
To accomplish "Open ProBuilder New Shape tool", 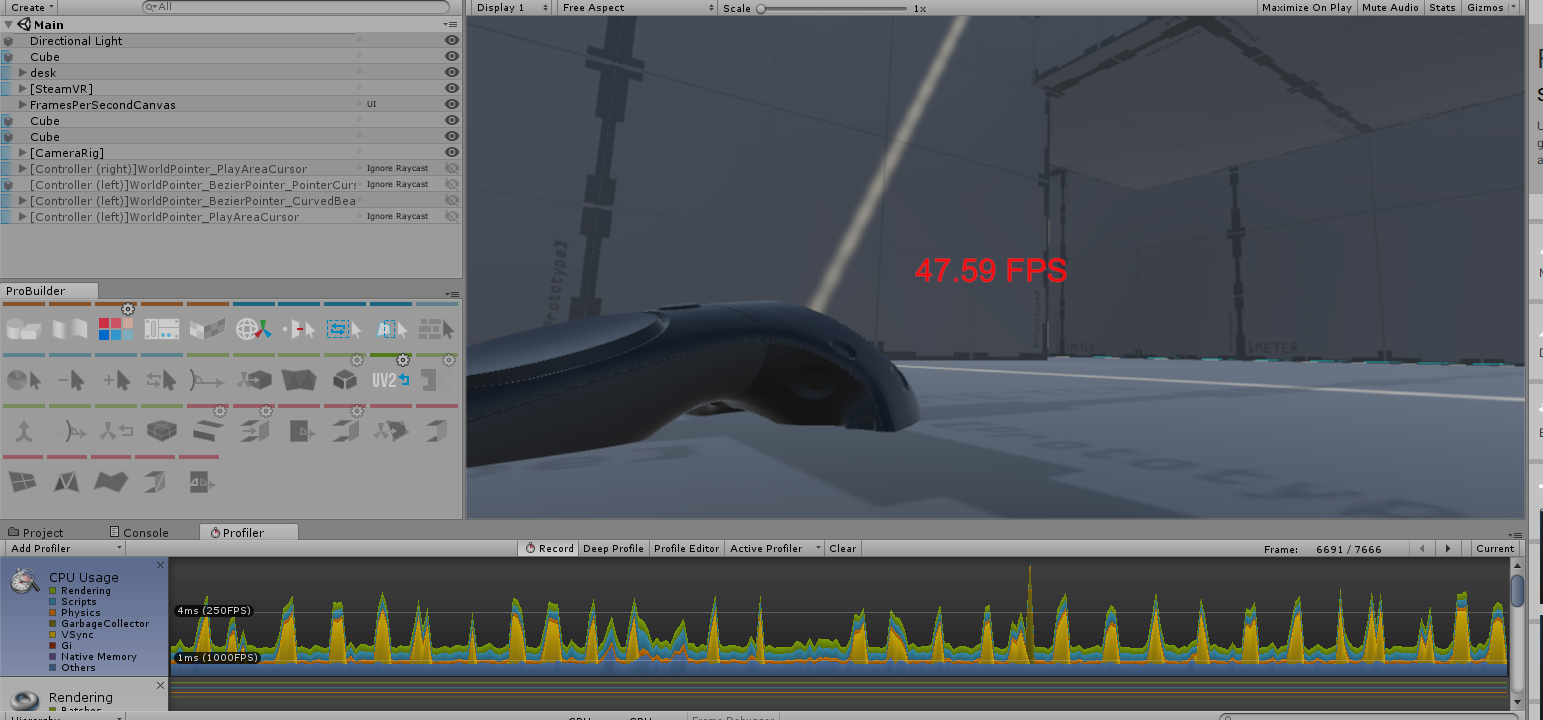I will pyautogui.click(x=23, y=329).
